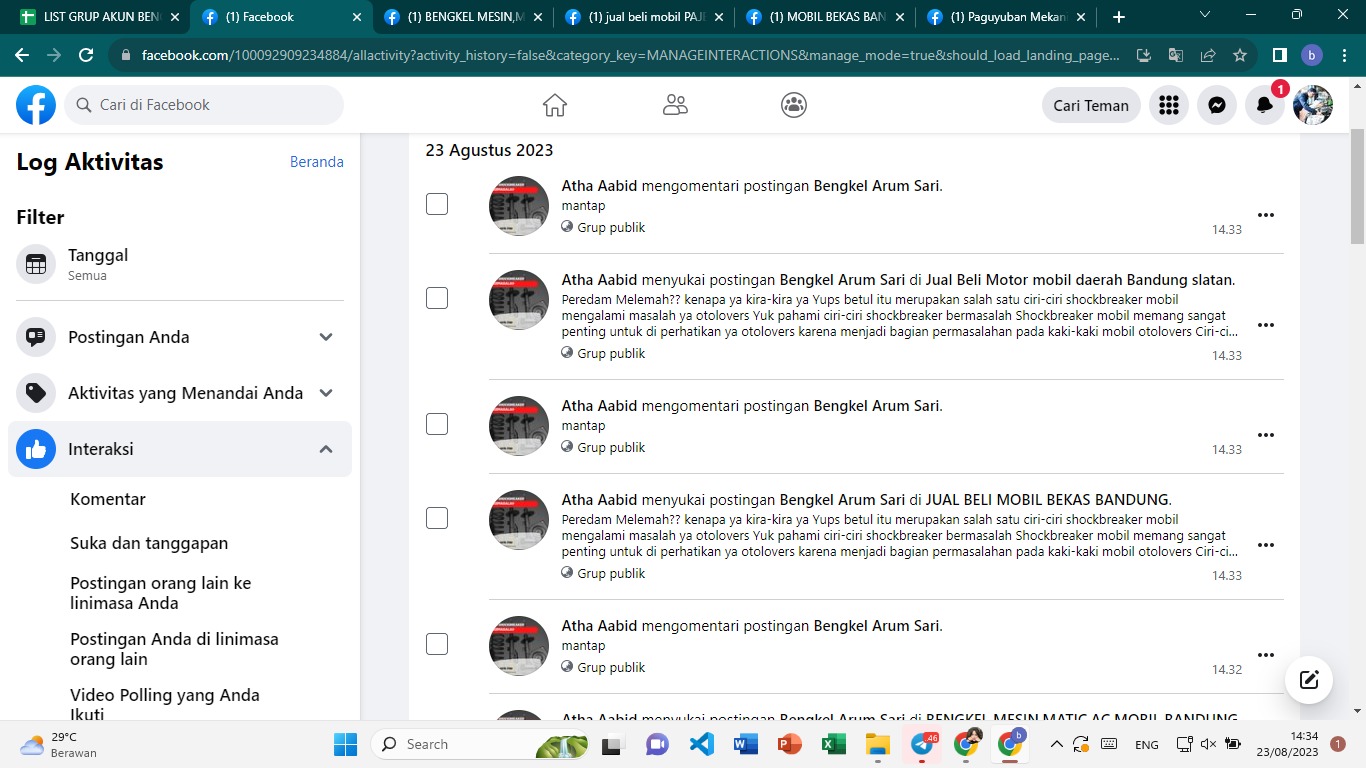Select Postingan Anda di linimasa orang lain
This screenshot has height=768, width=1366.
(x=174, y=649)
